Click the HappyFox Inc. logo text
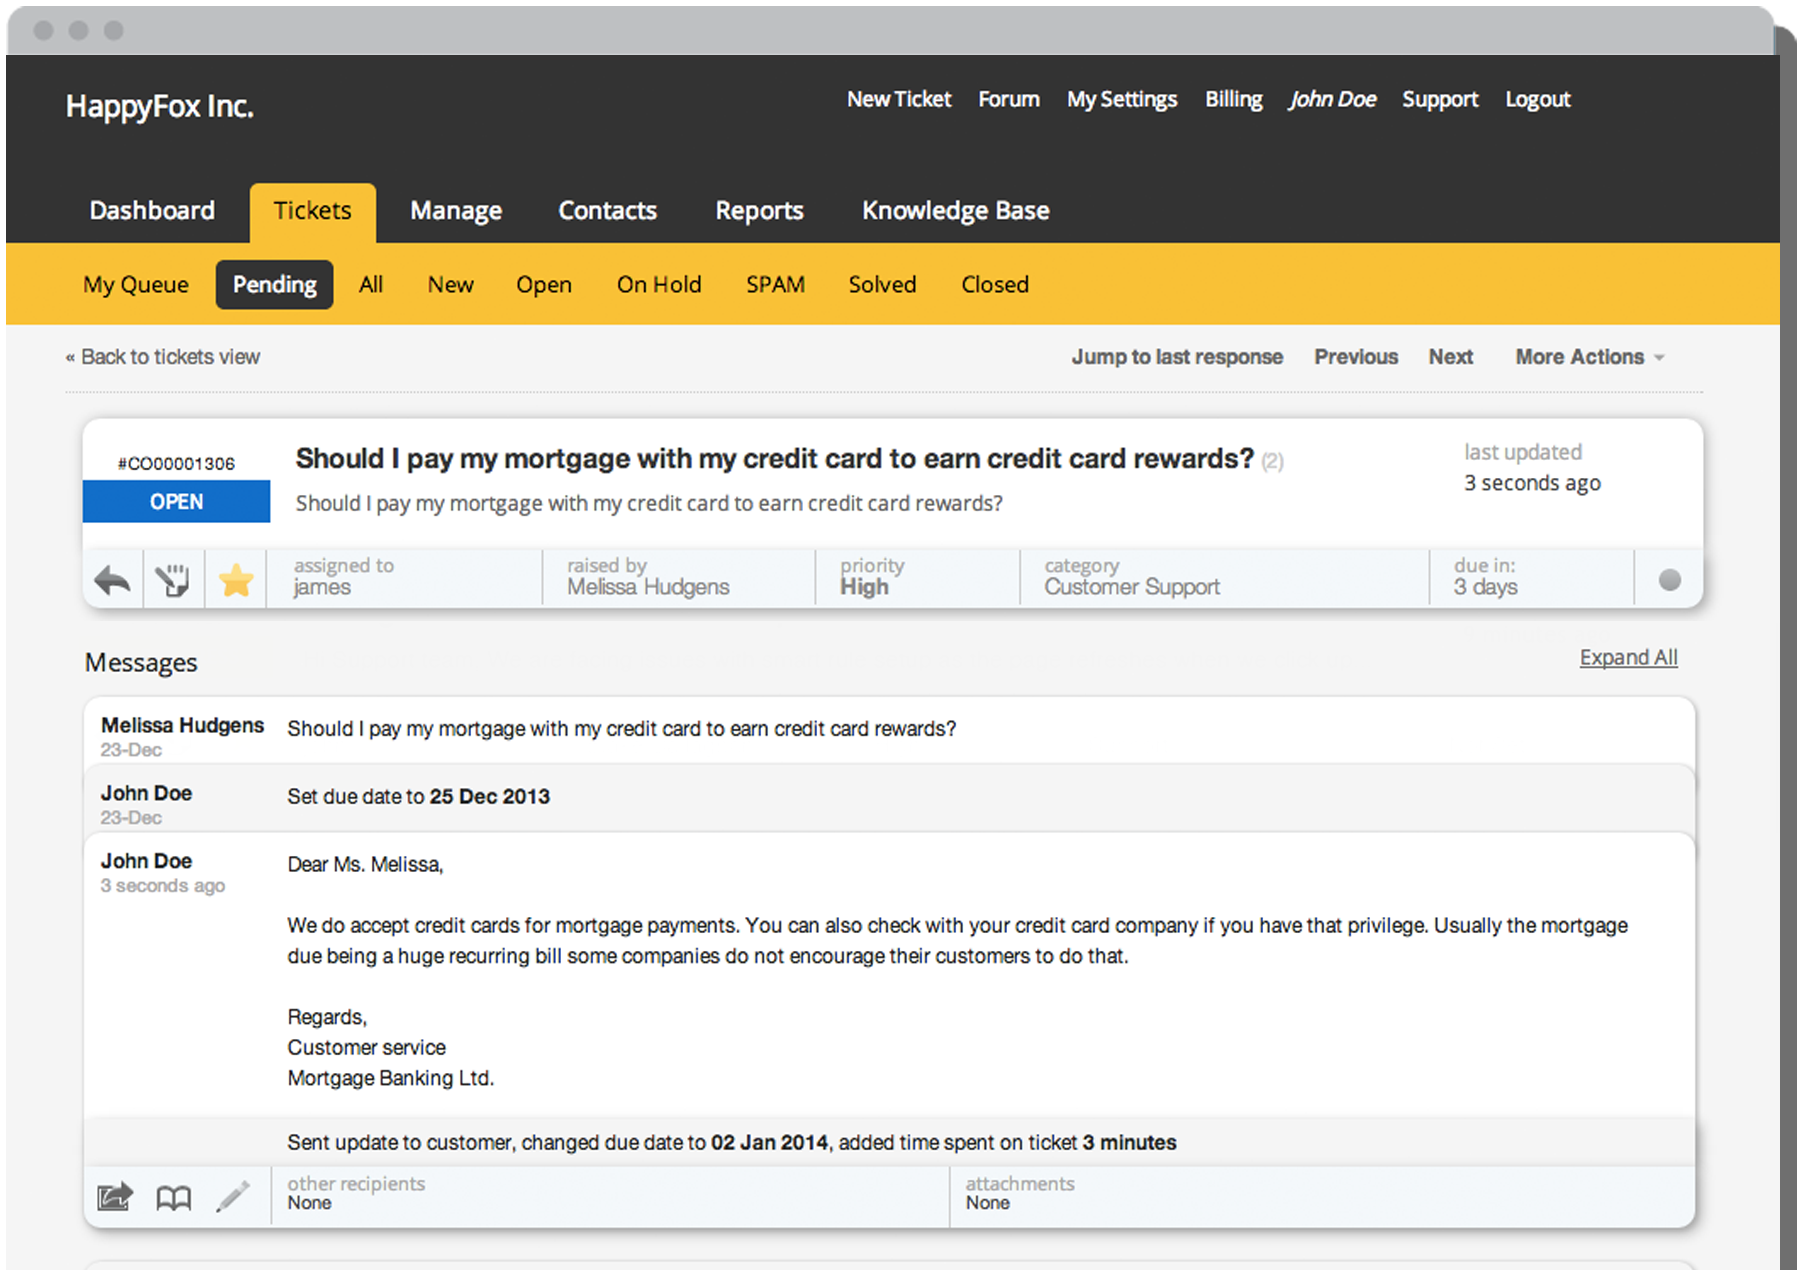Screen dimensions: 1816x1270 [160, 106]
